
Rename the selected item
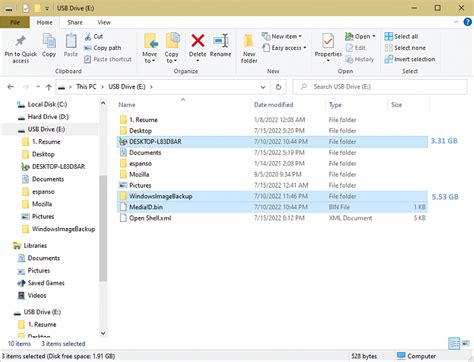tap(220, 46)
